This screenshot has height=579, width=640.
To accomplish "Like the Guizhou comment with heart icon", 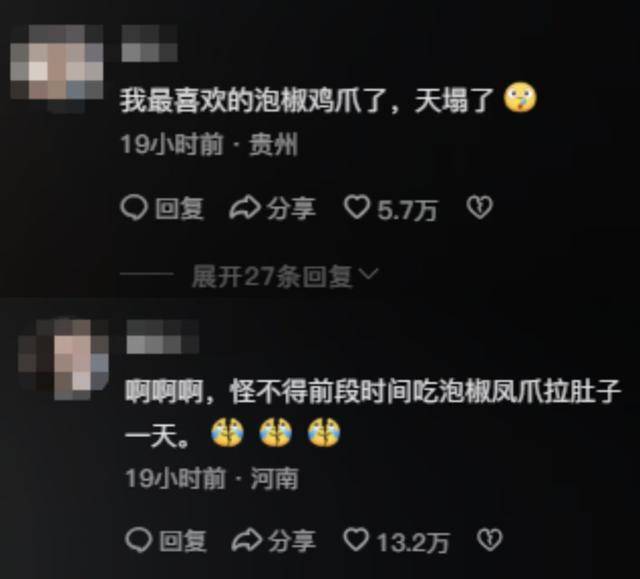I will (357, 207).
